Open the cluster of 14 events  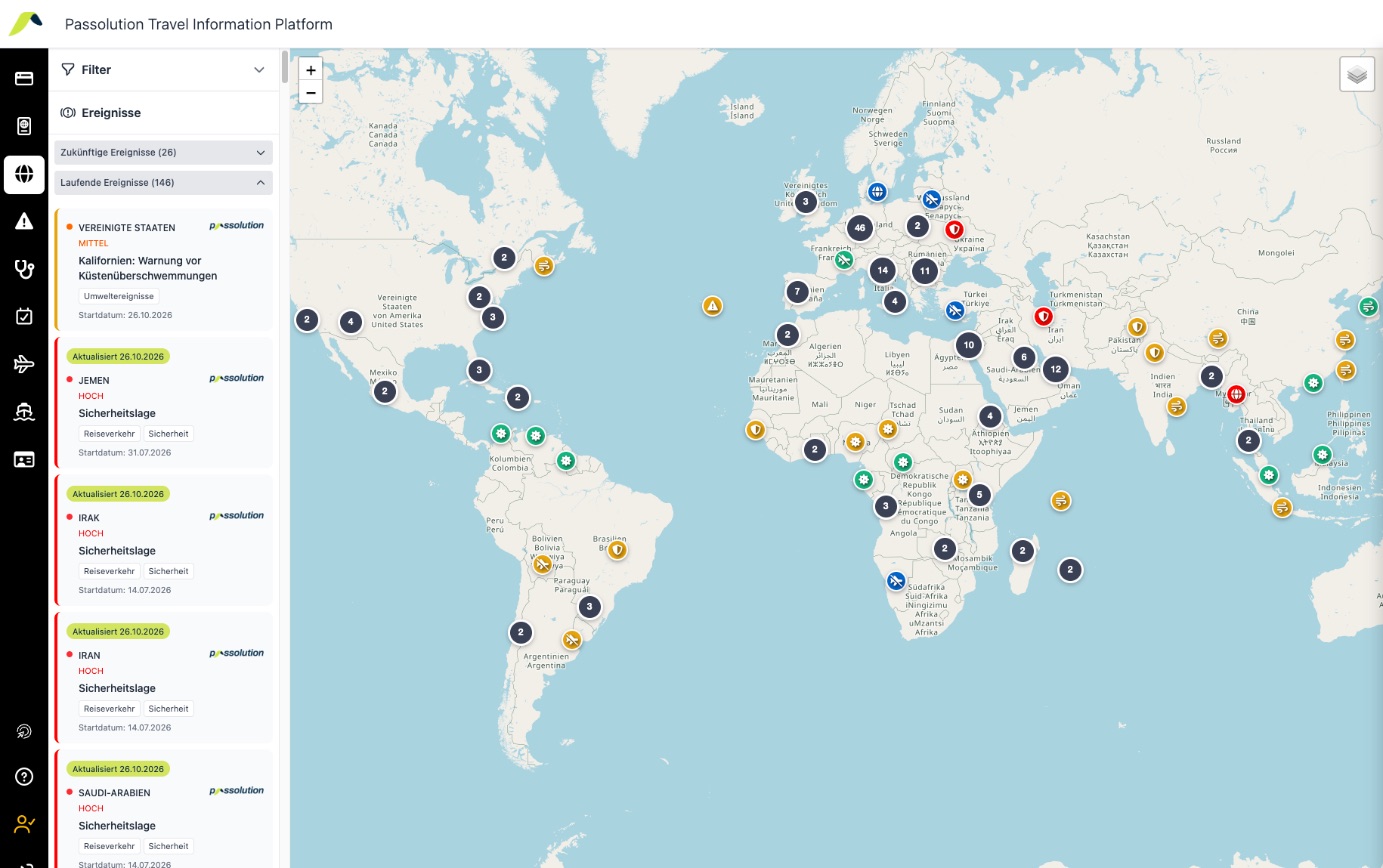(882, 270)
